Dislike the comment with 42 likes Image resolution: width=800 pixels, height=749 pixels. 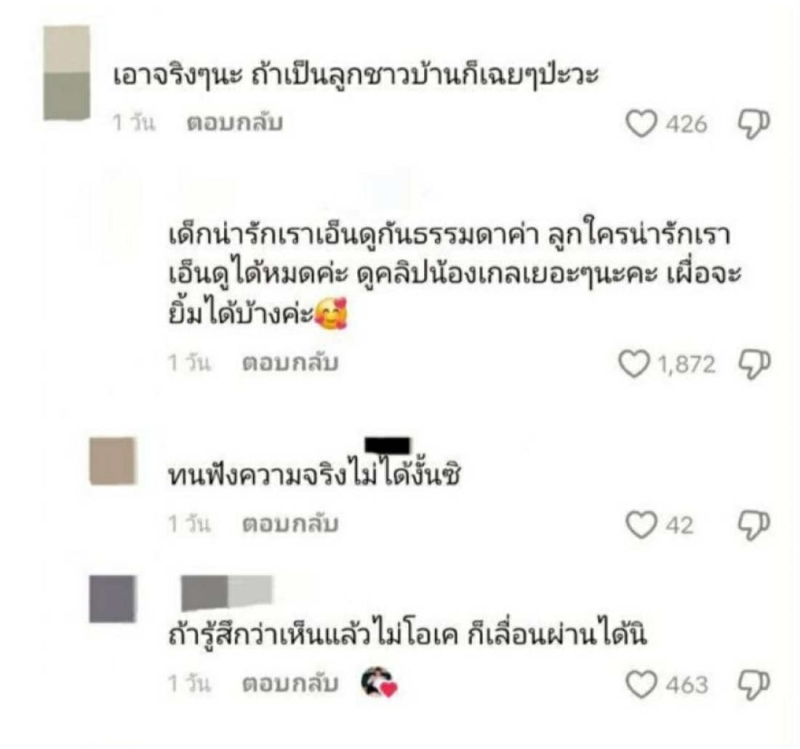(754, 525)
